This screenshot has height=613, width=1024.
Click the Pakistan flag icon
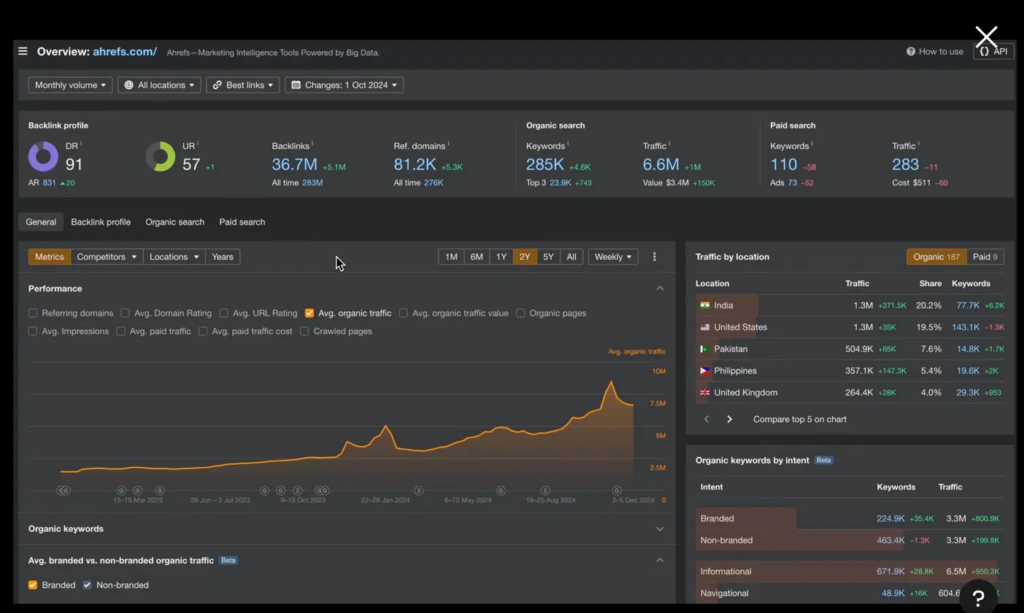coord(705,349)
